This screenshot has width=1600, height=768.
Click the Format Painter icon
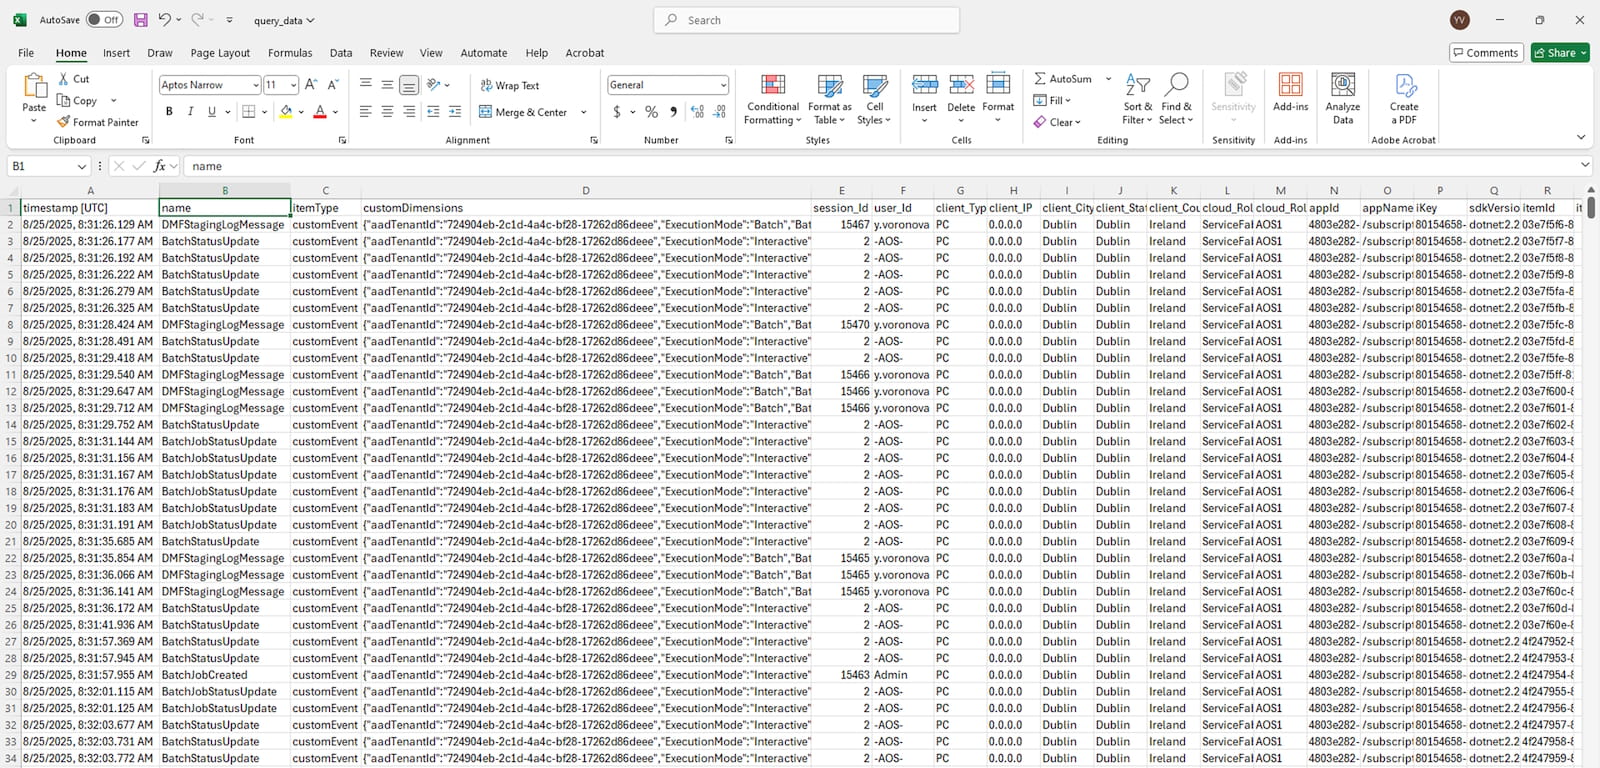click(64, 122)
